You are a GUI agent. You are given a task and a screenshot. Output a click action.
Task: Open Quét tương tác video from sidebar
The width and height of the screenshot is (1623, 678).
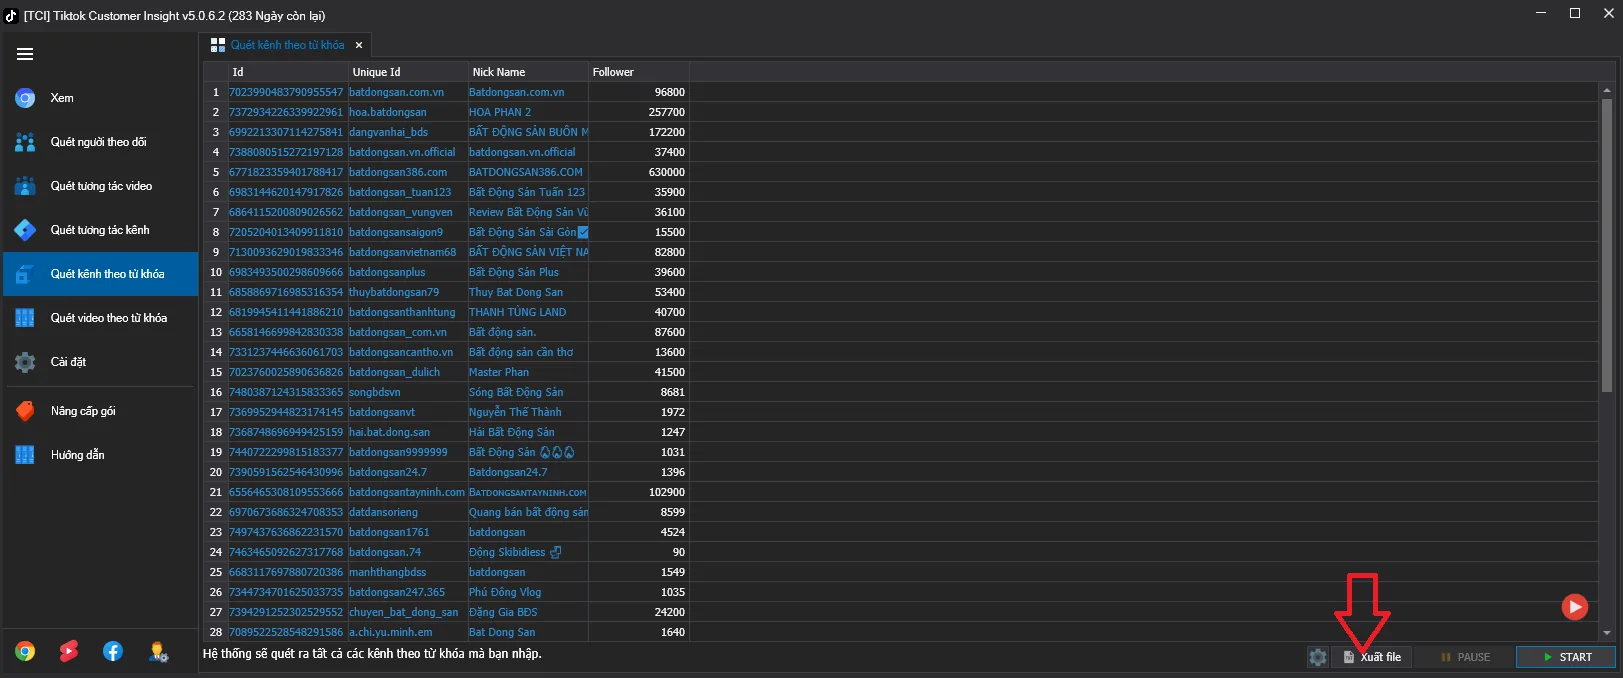click(100, 186)
